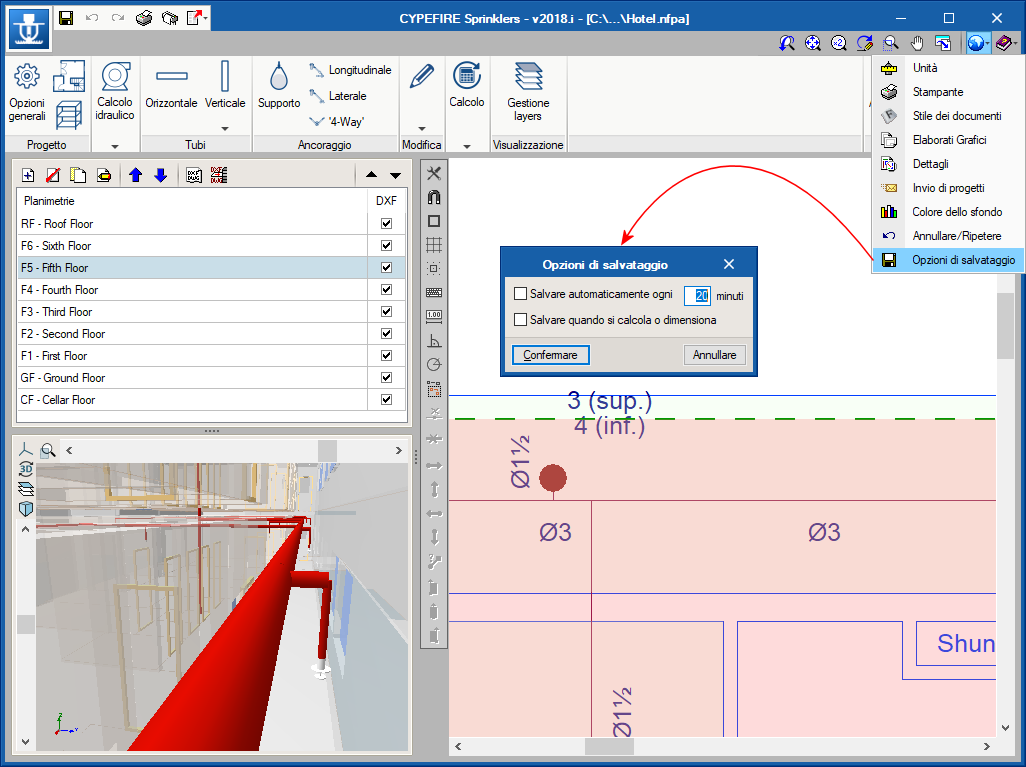This screenshot has height=767, width=1026.
Task: Select Annullare/Ripetere menu entry
Action: [947, 236]
